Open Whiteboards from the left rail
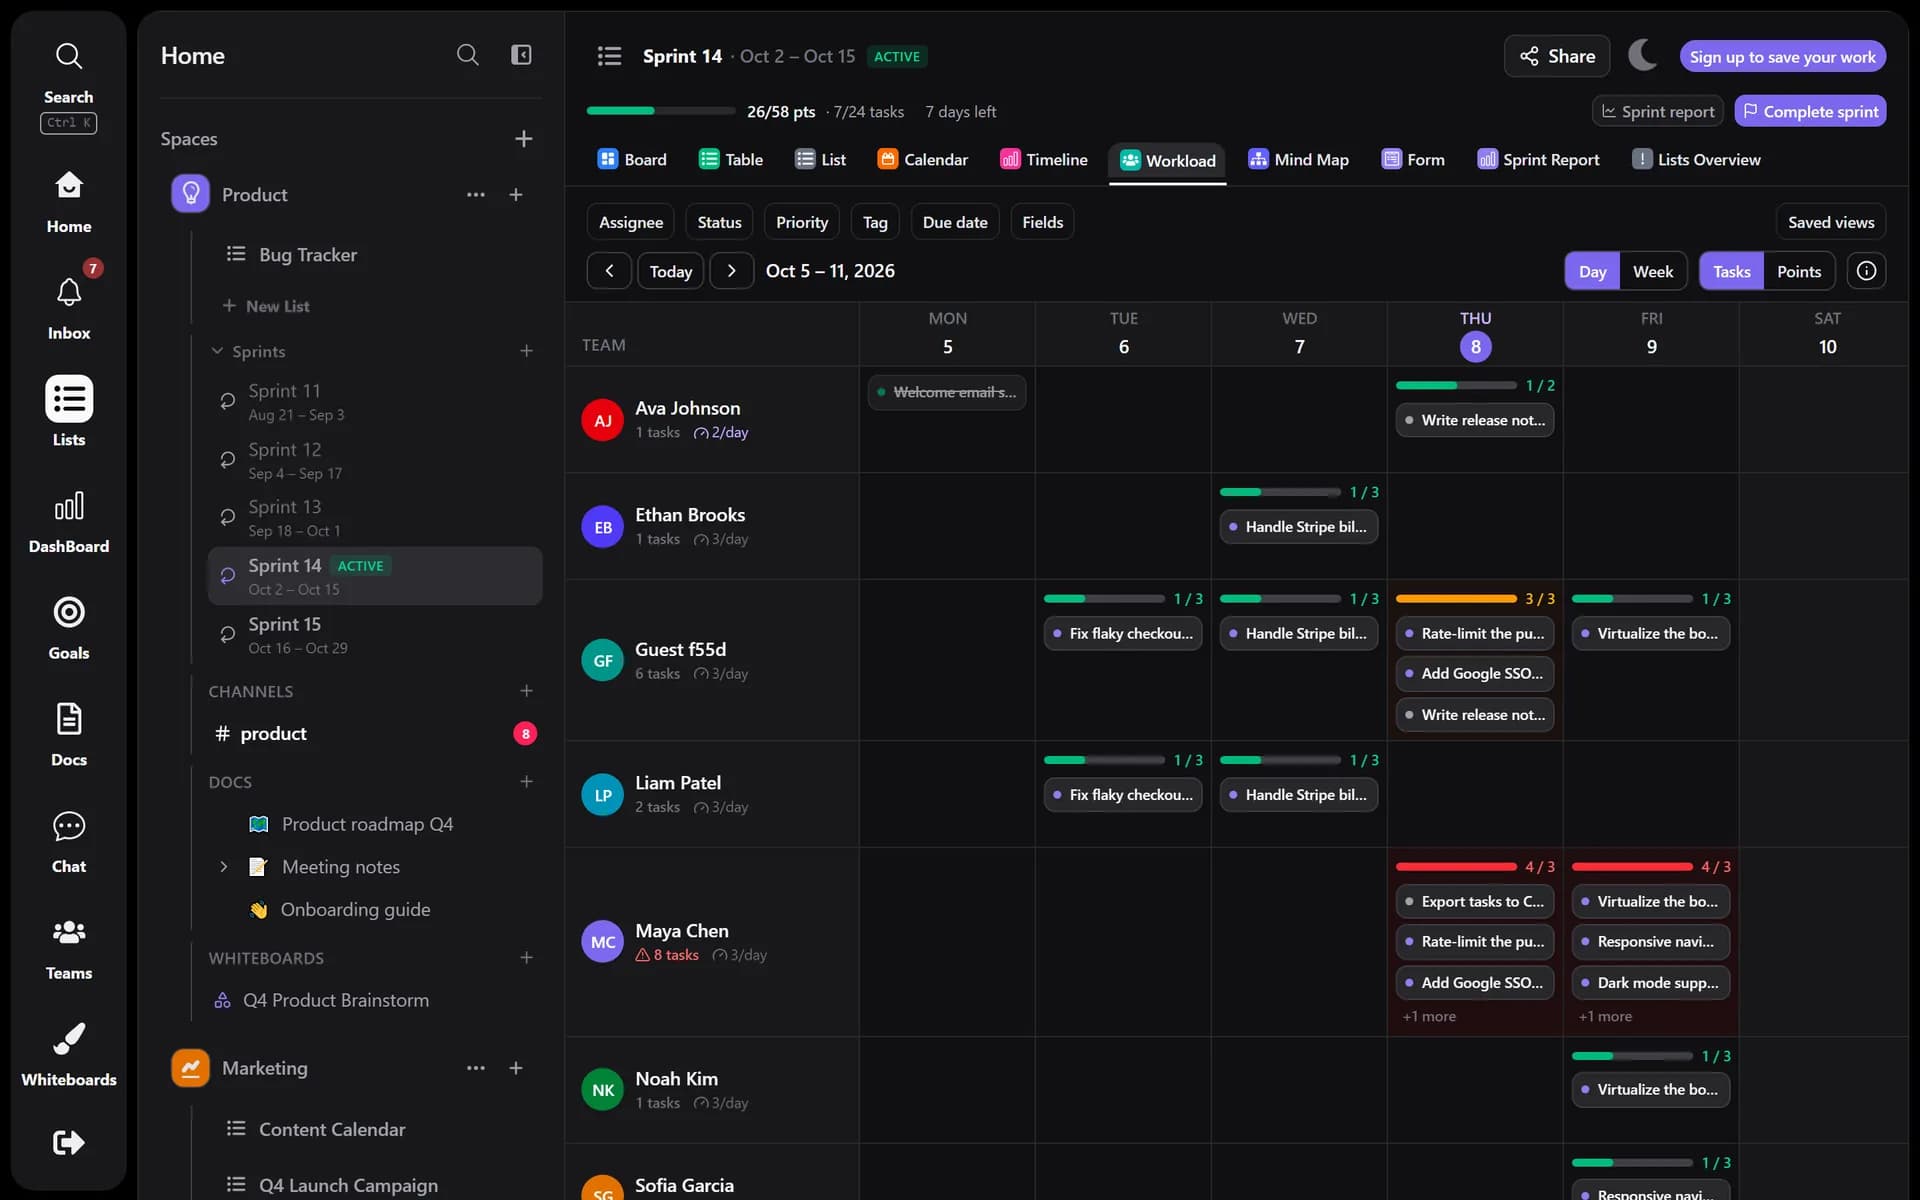 click(x=68, y=1055)
